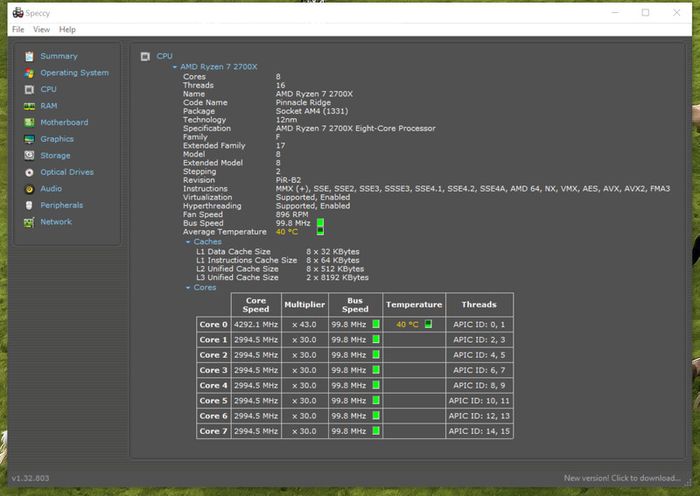Click the PiR-B2 revision value
This screenshot has width=700, height=496.
point(288,180)
